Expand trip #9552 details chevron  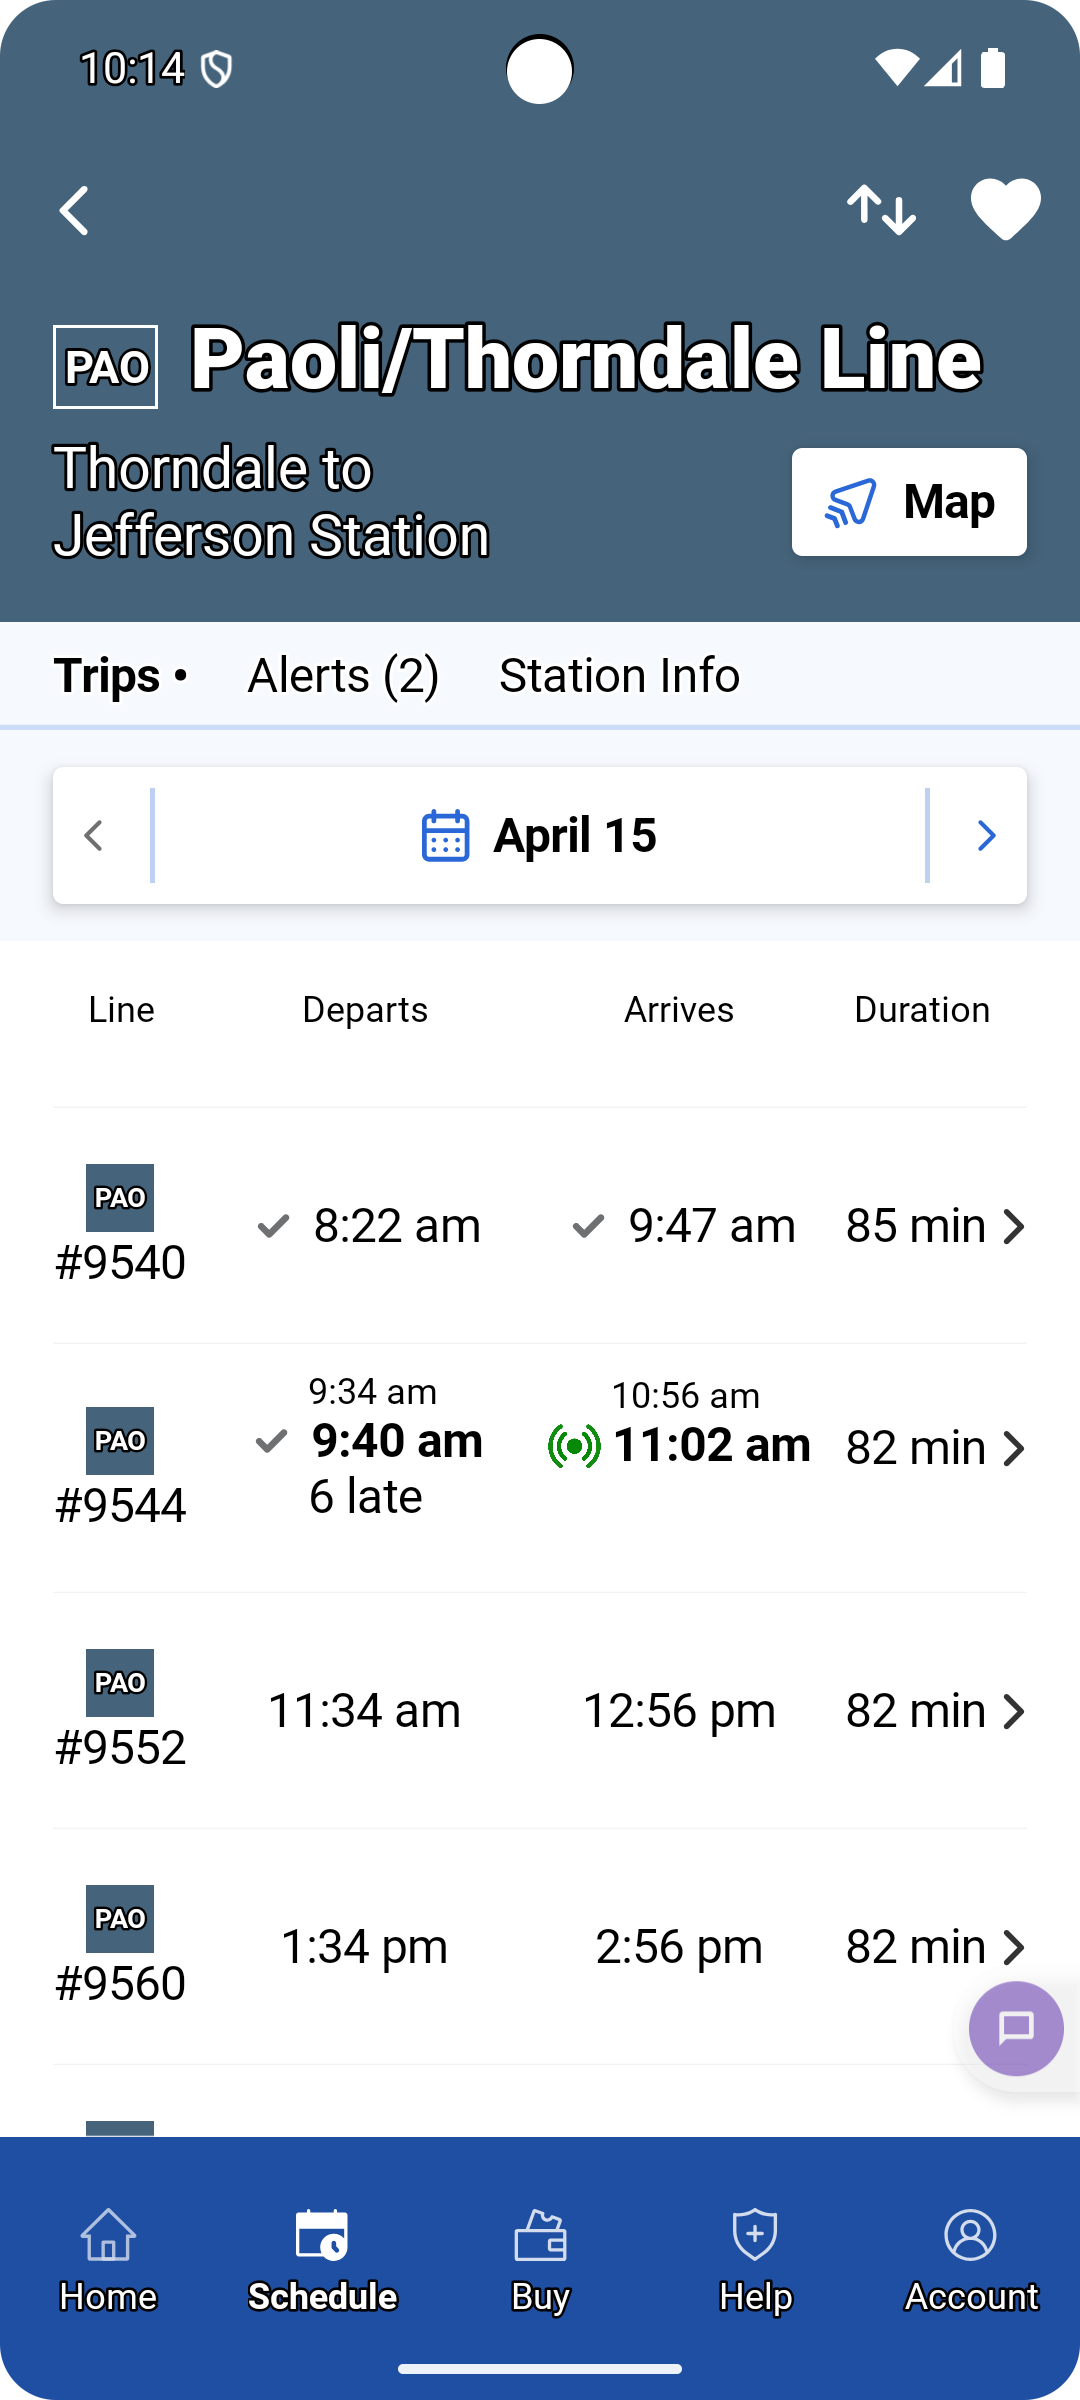click(1014, 1712)
